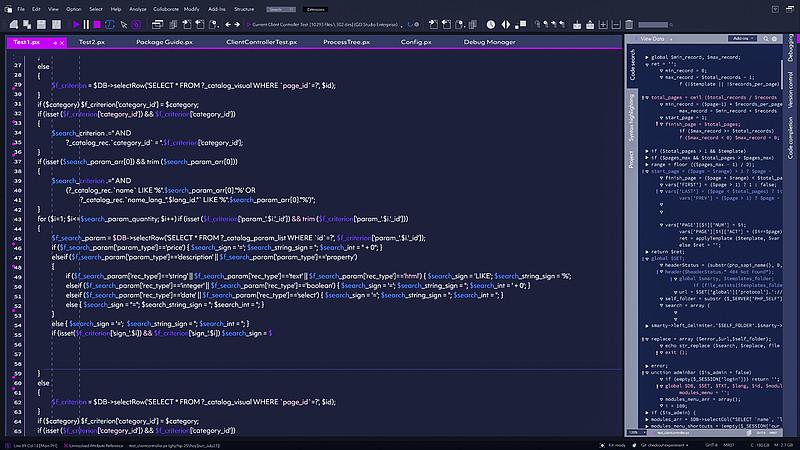Open the Add-ins dropdown in View Data panel

pos(742,39)
